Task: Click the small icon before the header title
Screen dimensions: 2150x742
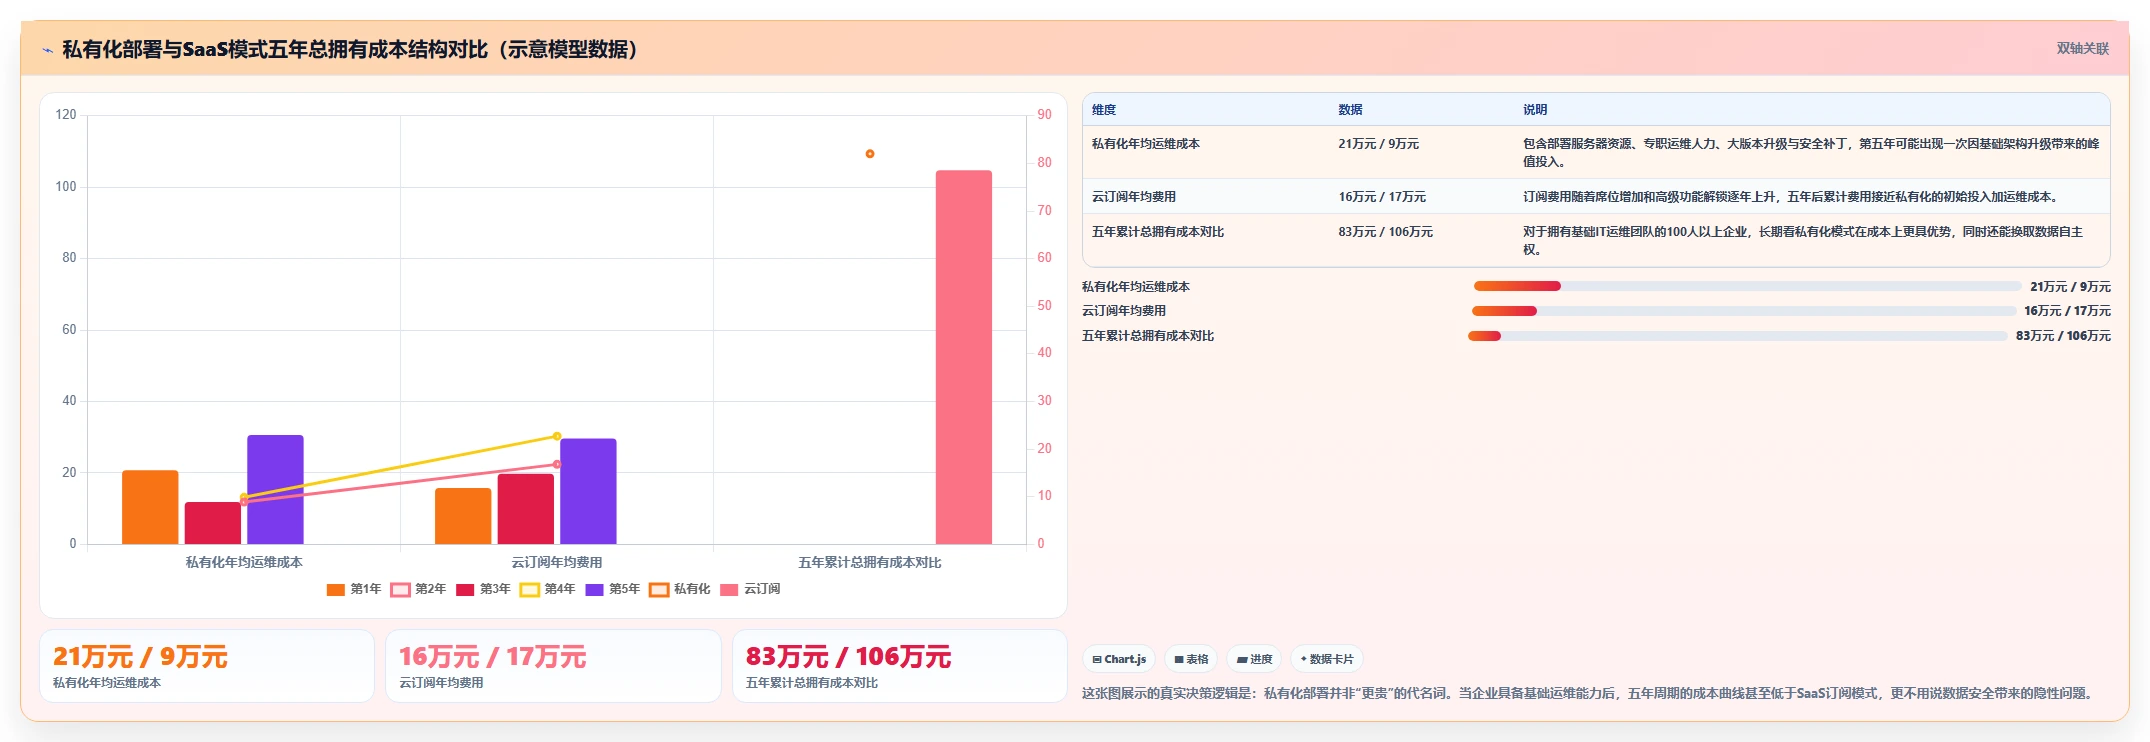Action: pos(47,50)
